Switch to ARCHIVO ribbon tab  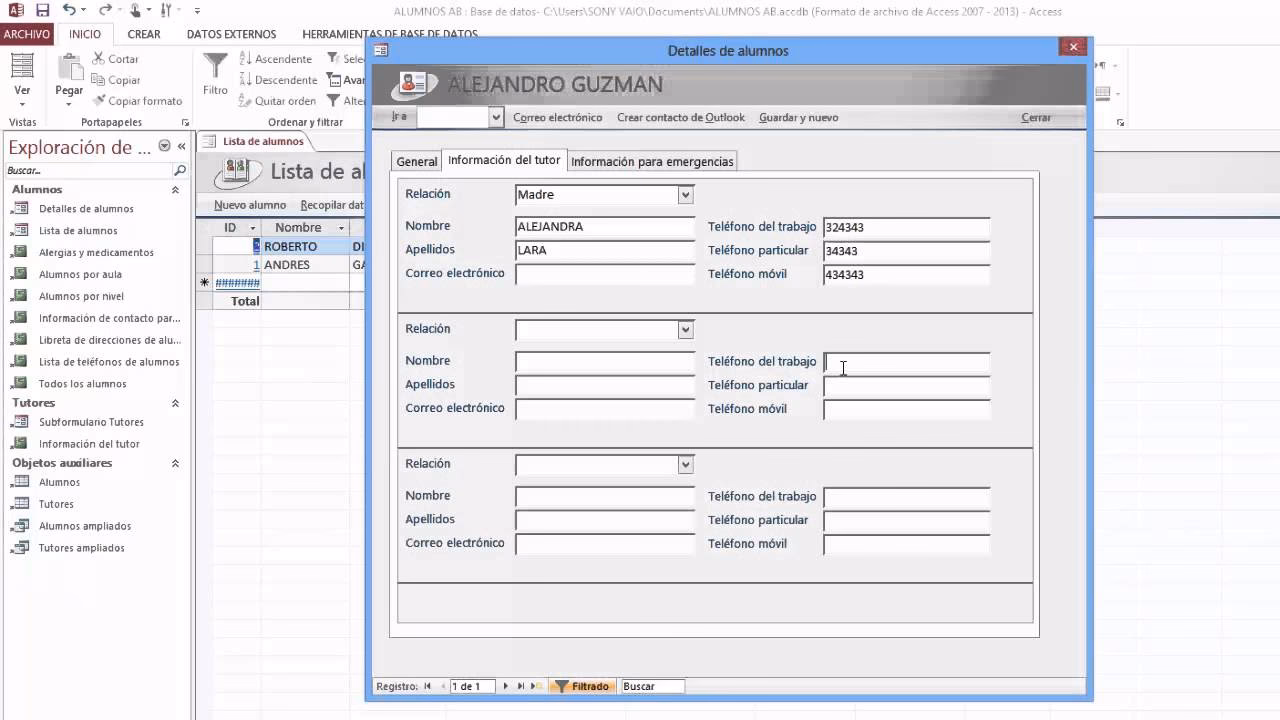click(x=27, y=34)
